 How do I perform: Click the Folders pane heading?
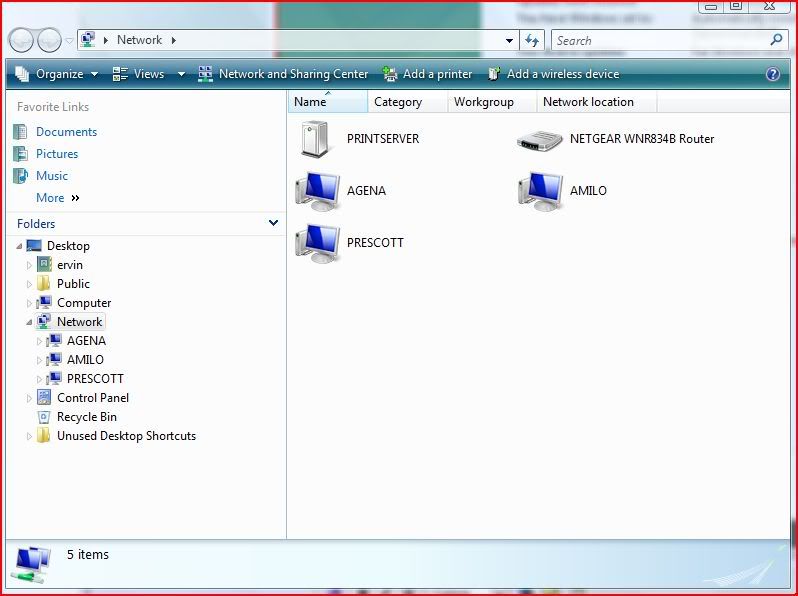pos(36,223)
